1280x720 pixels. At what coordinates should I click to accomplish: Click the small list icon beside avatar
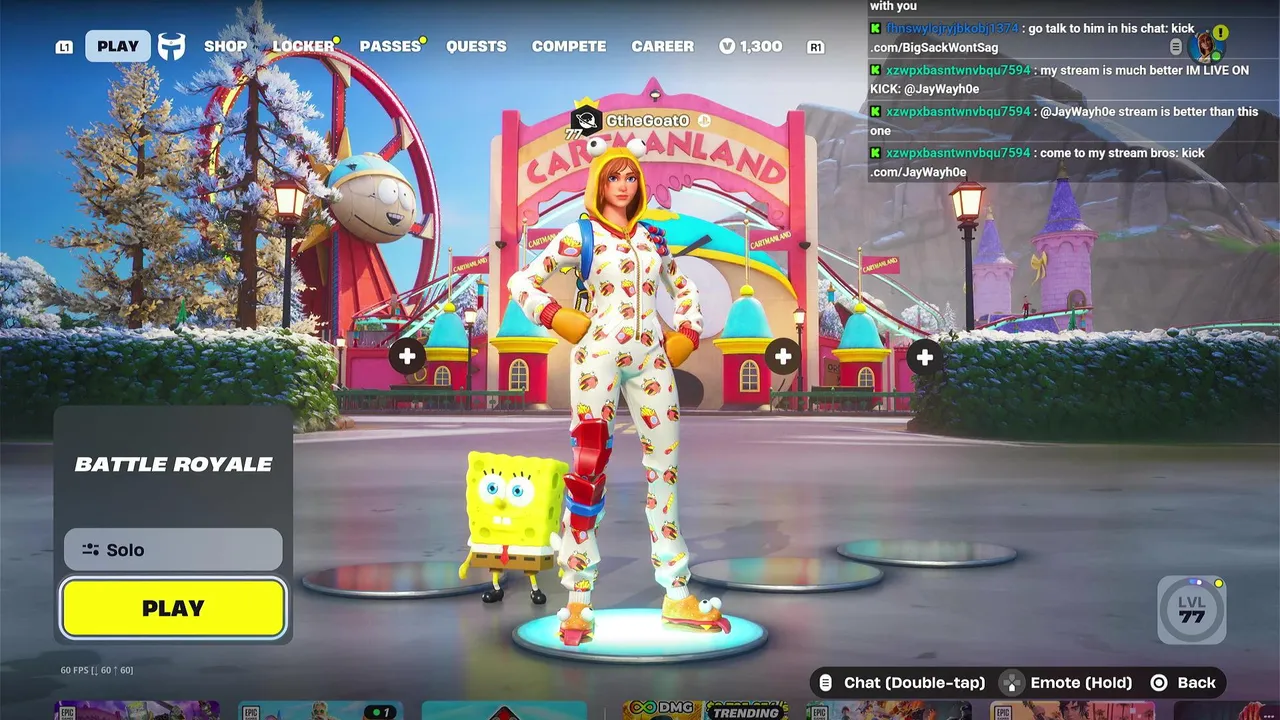tap(1176, 47)
